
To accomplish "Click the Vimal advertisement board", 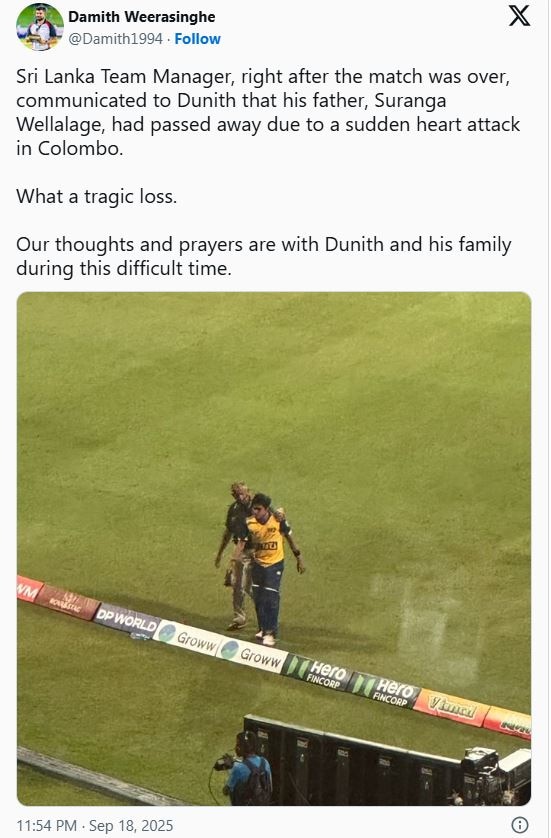I will click(x=452, y=708).
